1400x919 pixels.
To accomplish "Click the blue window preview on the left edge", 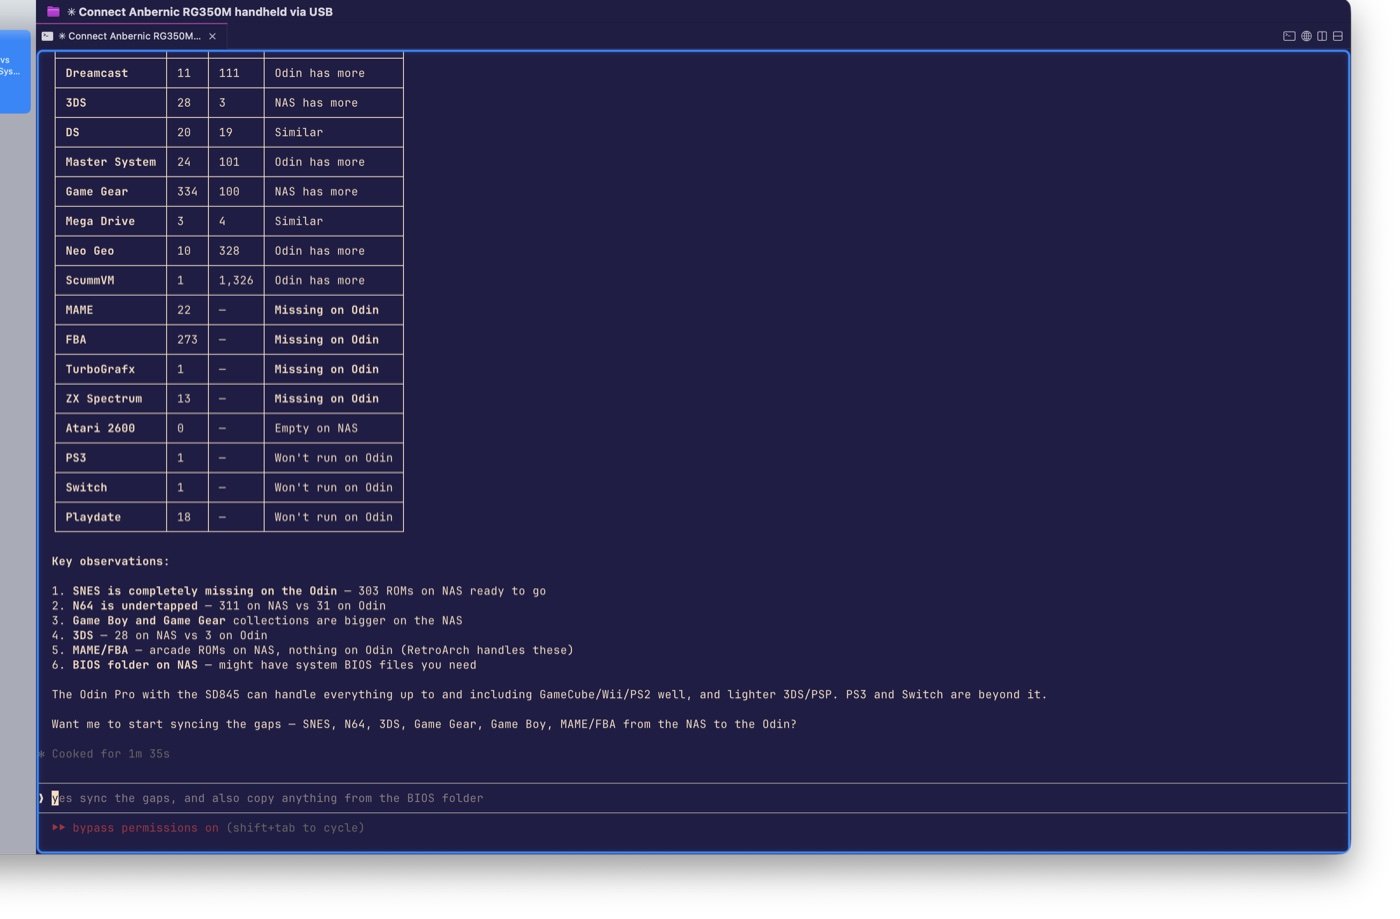I will (x=13, y=70).
